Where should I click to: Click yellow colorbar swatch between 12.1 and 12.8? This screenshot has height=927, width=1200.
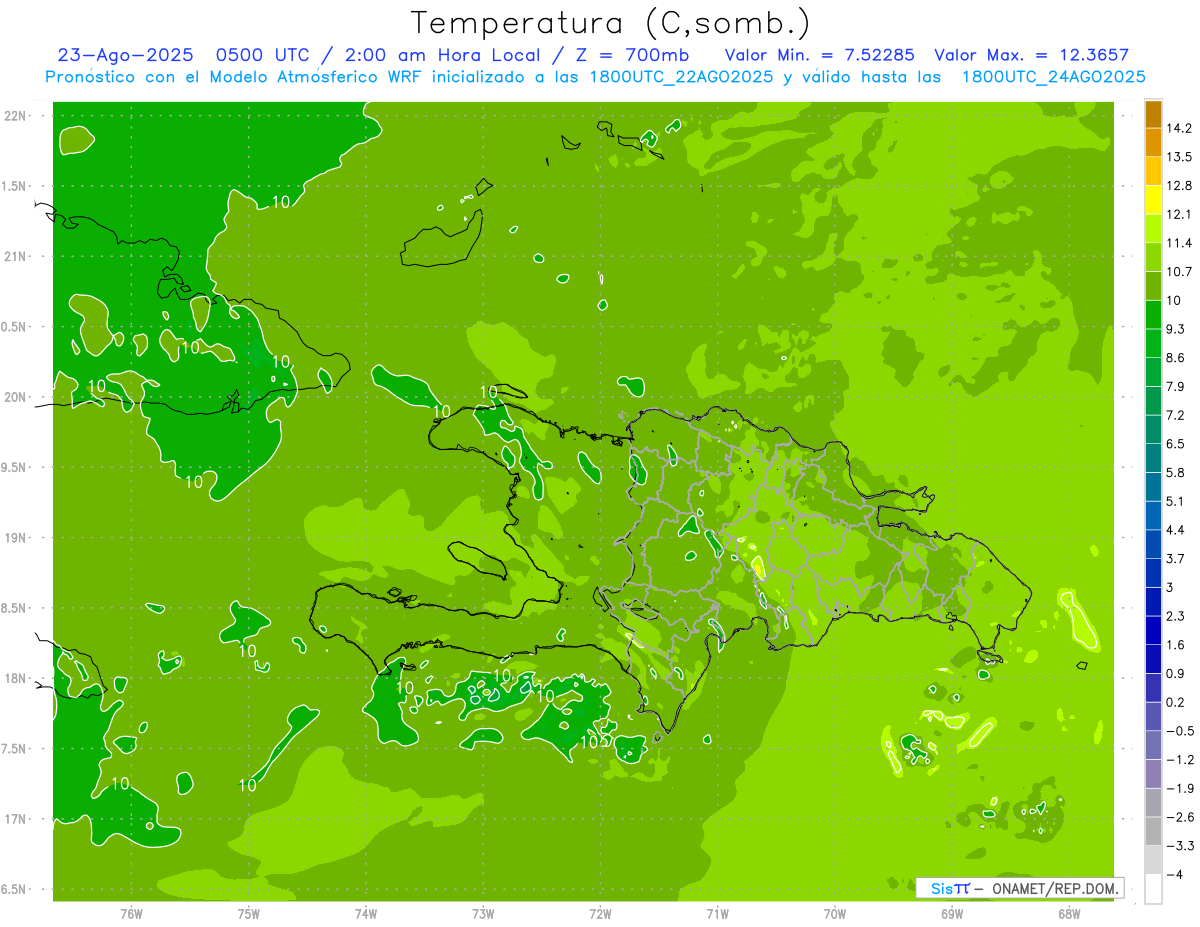(x=1153, y=200)
